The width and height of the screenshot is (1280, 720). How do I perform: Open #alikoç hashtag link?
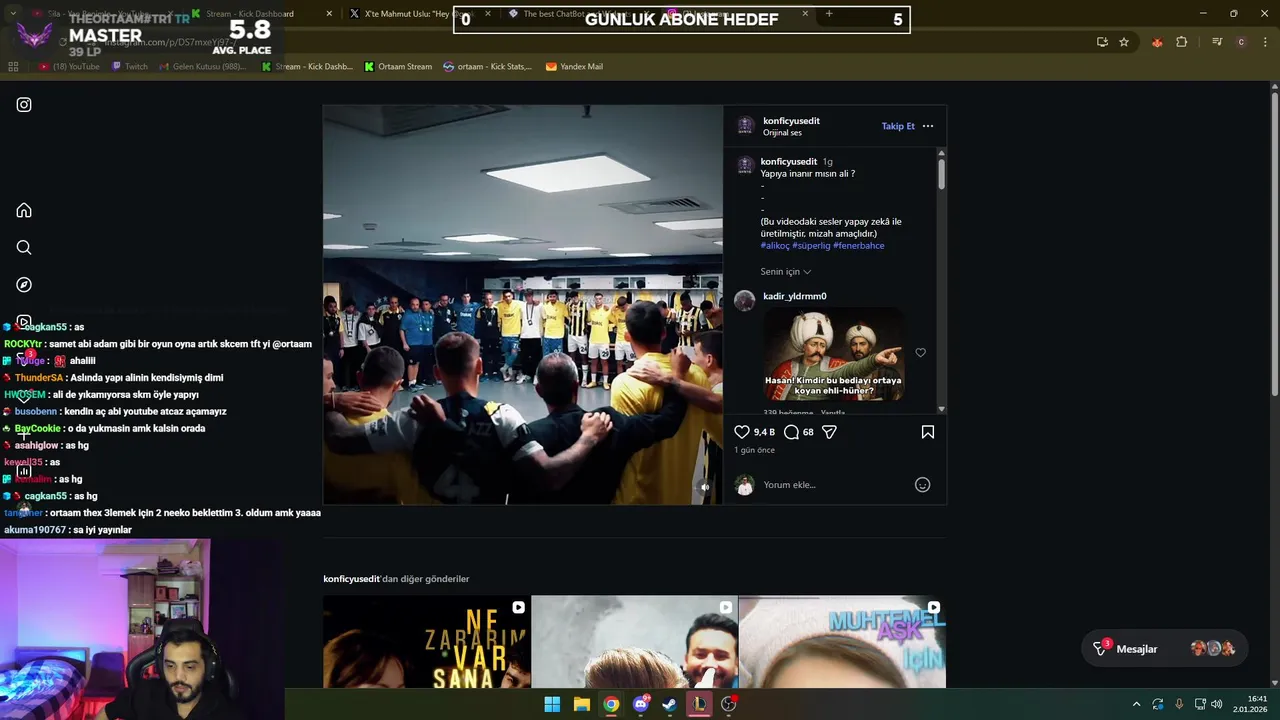(x=775, y=246)
